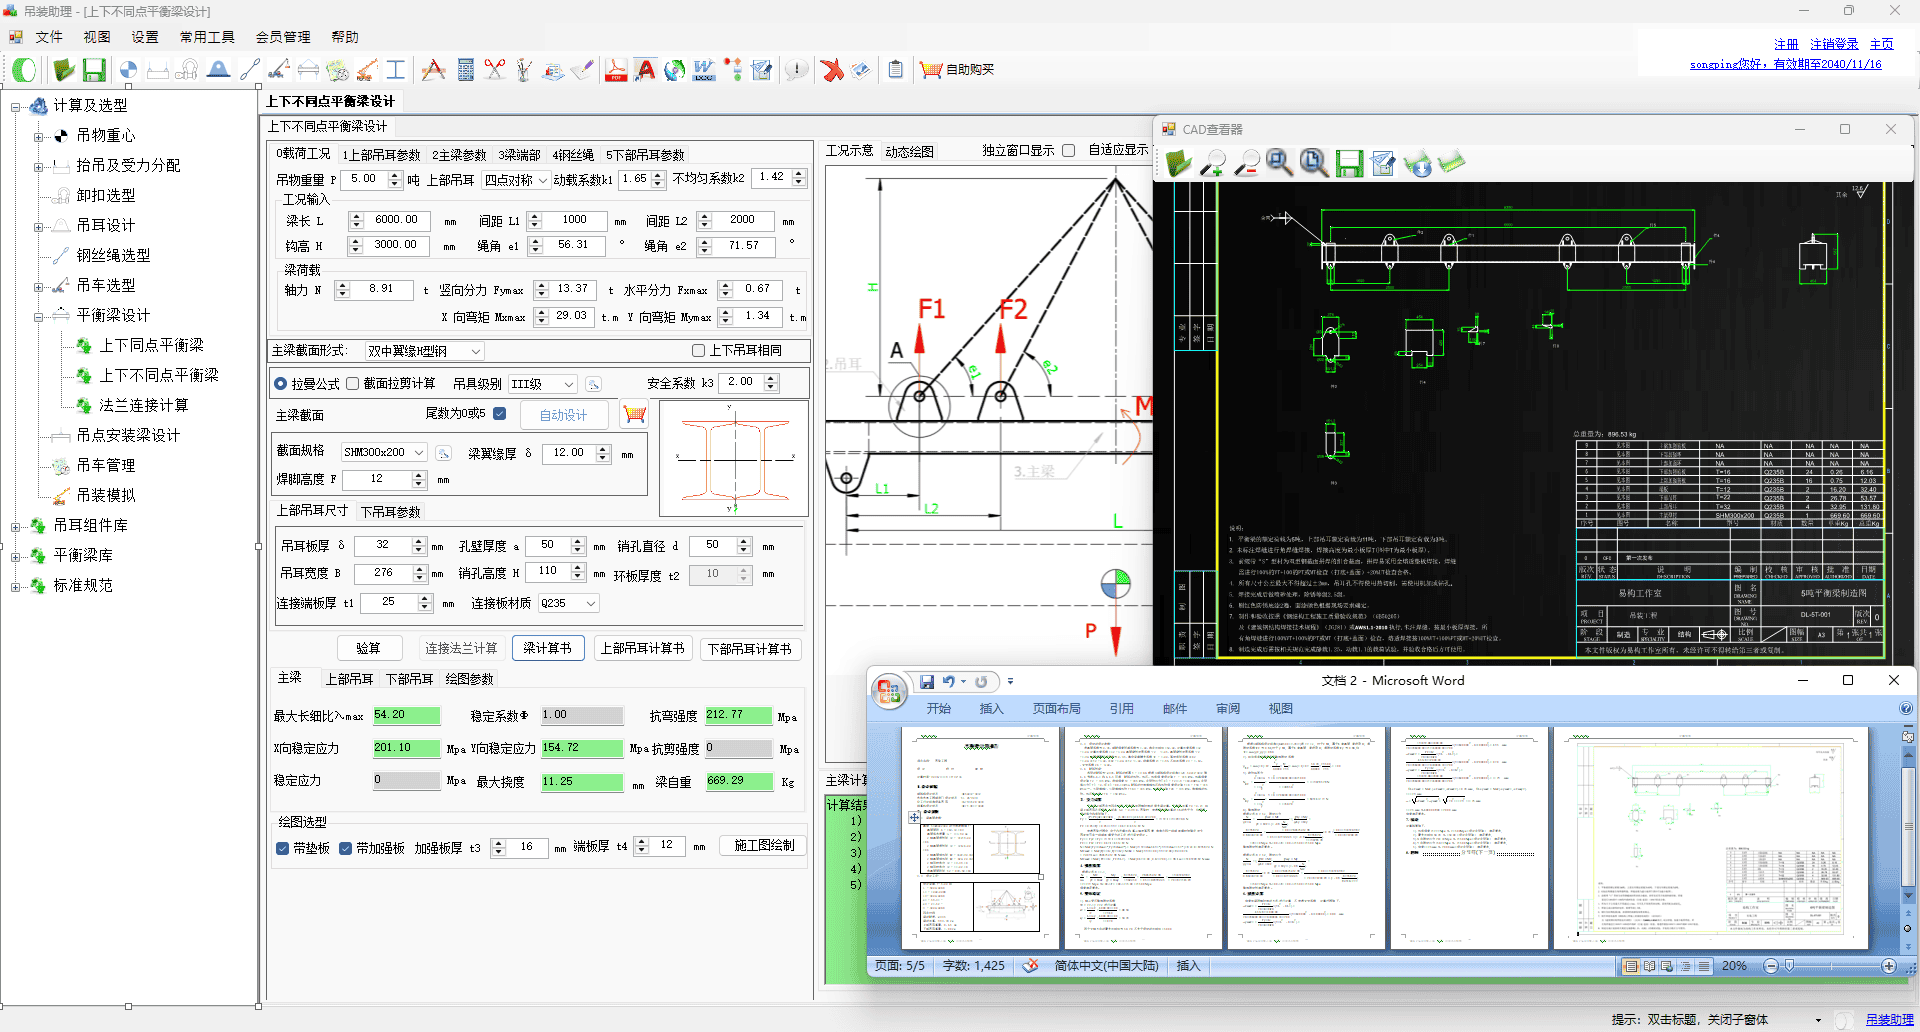The image size is (1920, 1032).
Task: Click the 梁计算书 button
Action: click(547, 648)
